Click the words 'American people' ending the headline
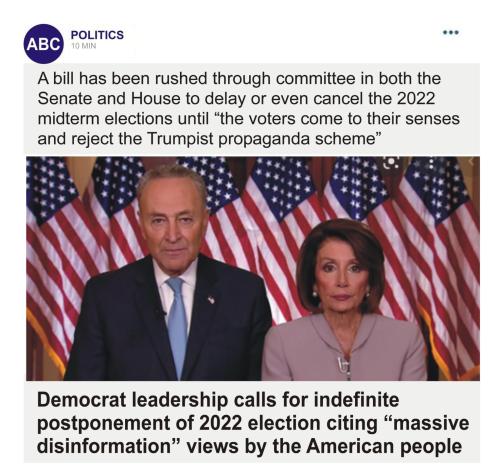500x468 pixels. pos(384,446)
